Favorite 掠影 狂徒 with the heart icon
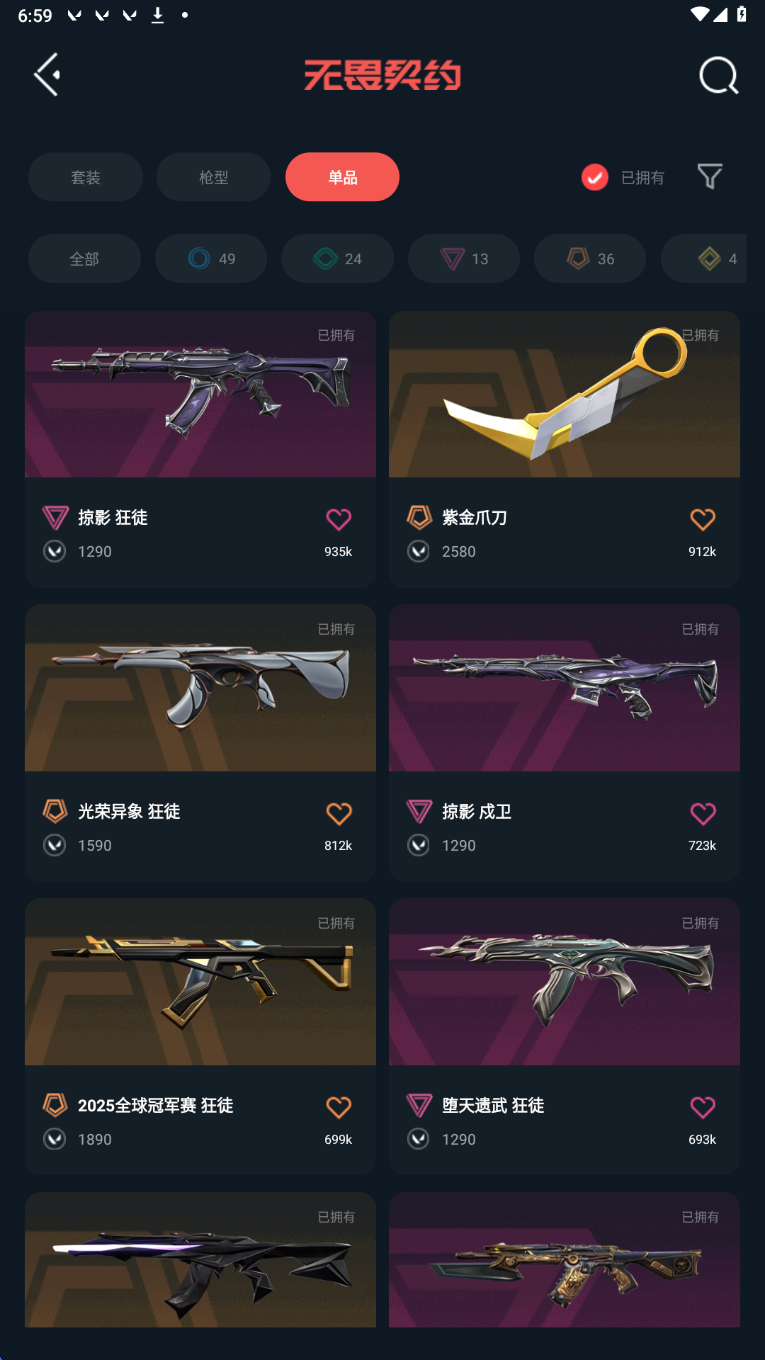765x1360 pixels. coord(339,519)
